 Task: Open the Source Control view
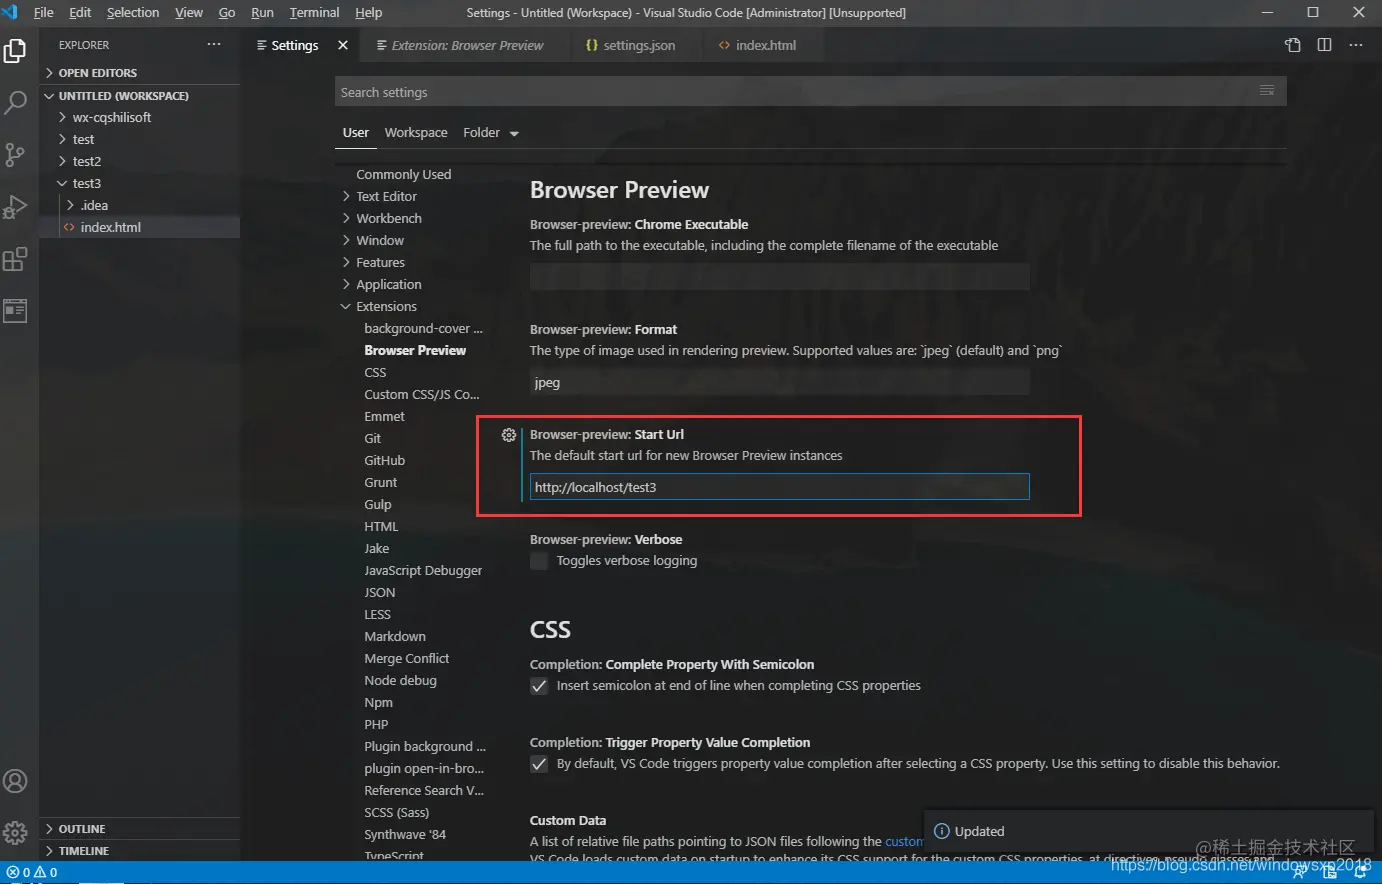(x=15, y=154)
